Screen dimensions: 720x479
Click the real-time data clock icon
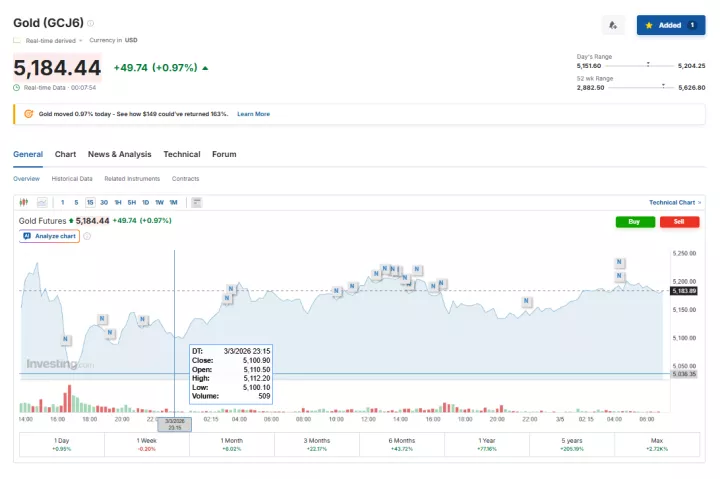17,87
